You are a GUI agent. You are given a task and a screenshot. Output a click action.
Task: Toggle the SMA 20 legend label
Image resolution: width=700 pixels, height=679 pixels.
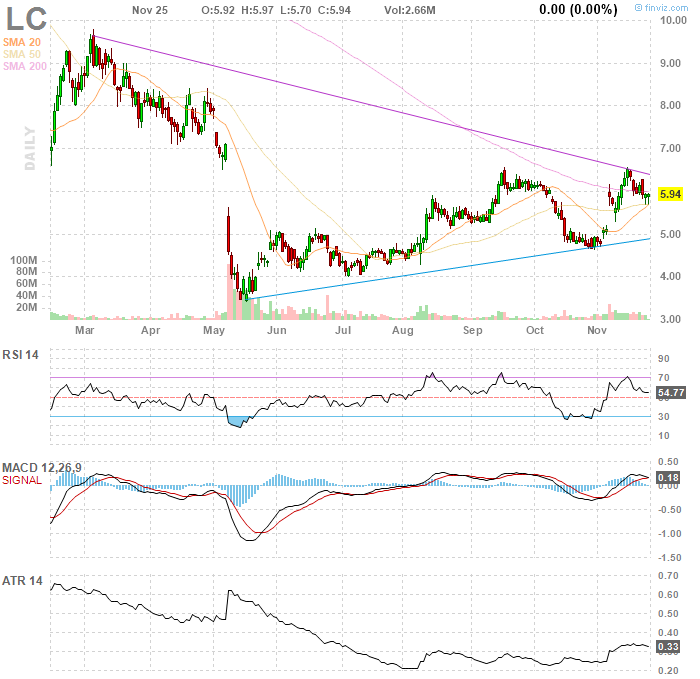click(x=22, y=41)
